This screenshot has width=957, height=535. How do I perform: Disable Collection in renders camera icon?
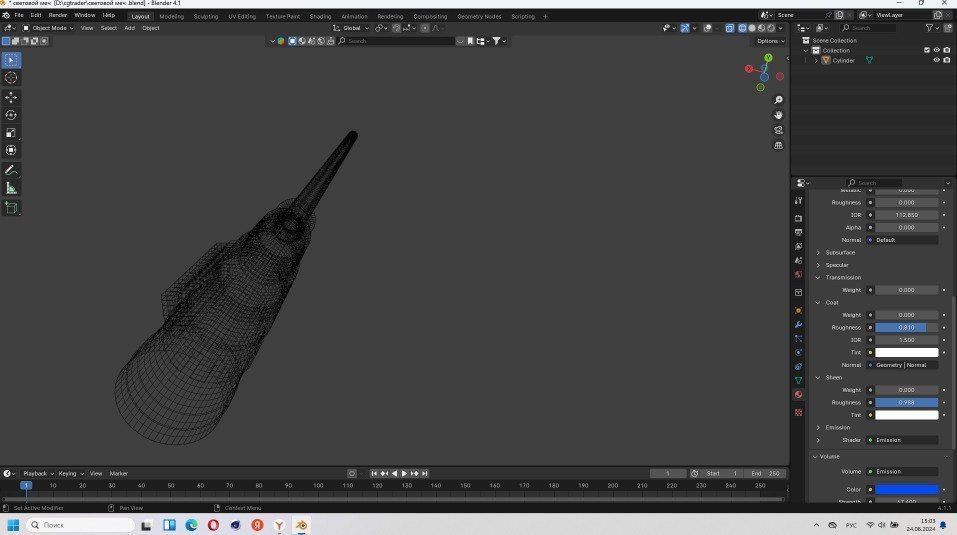click(947, 51)
